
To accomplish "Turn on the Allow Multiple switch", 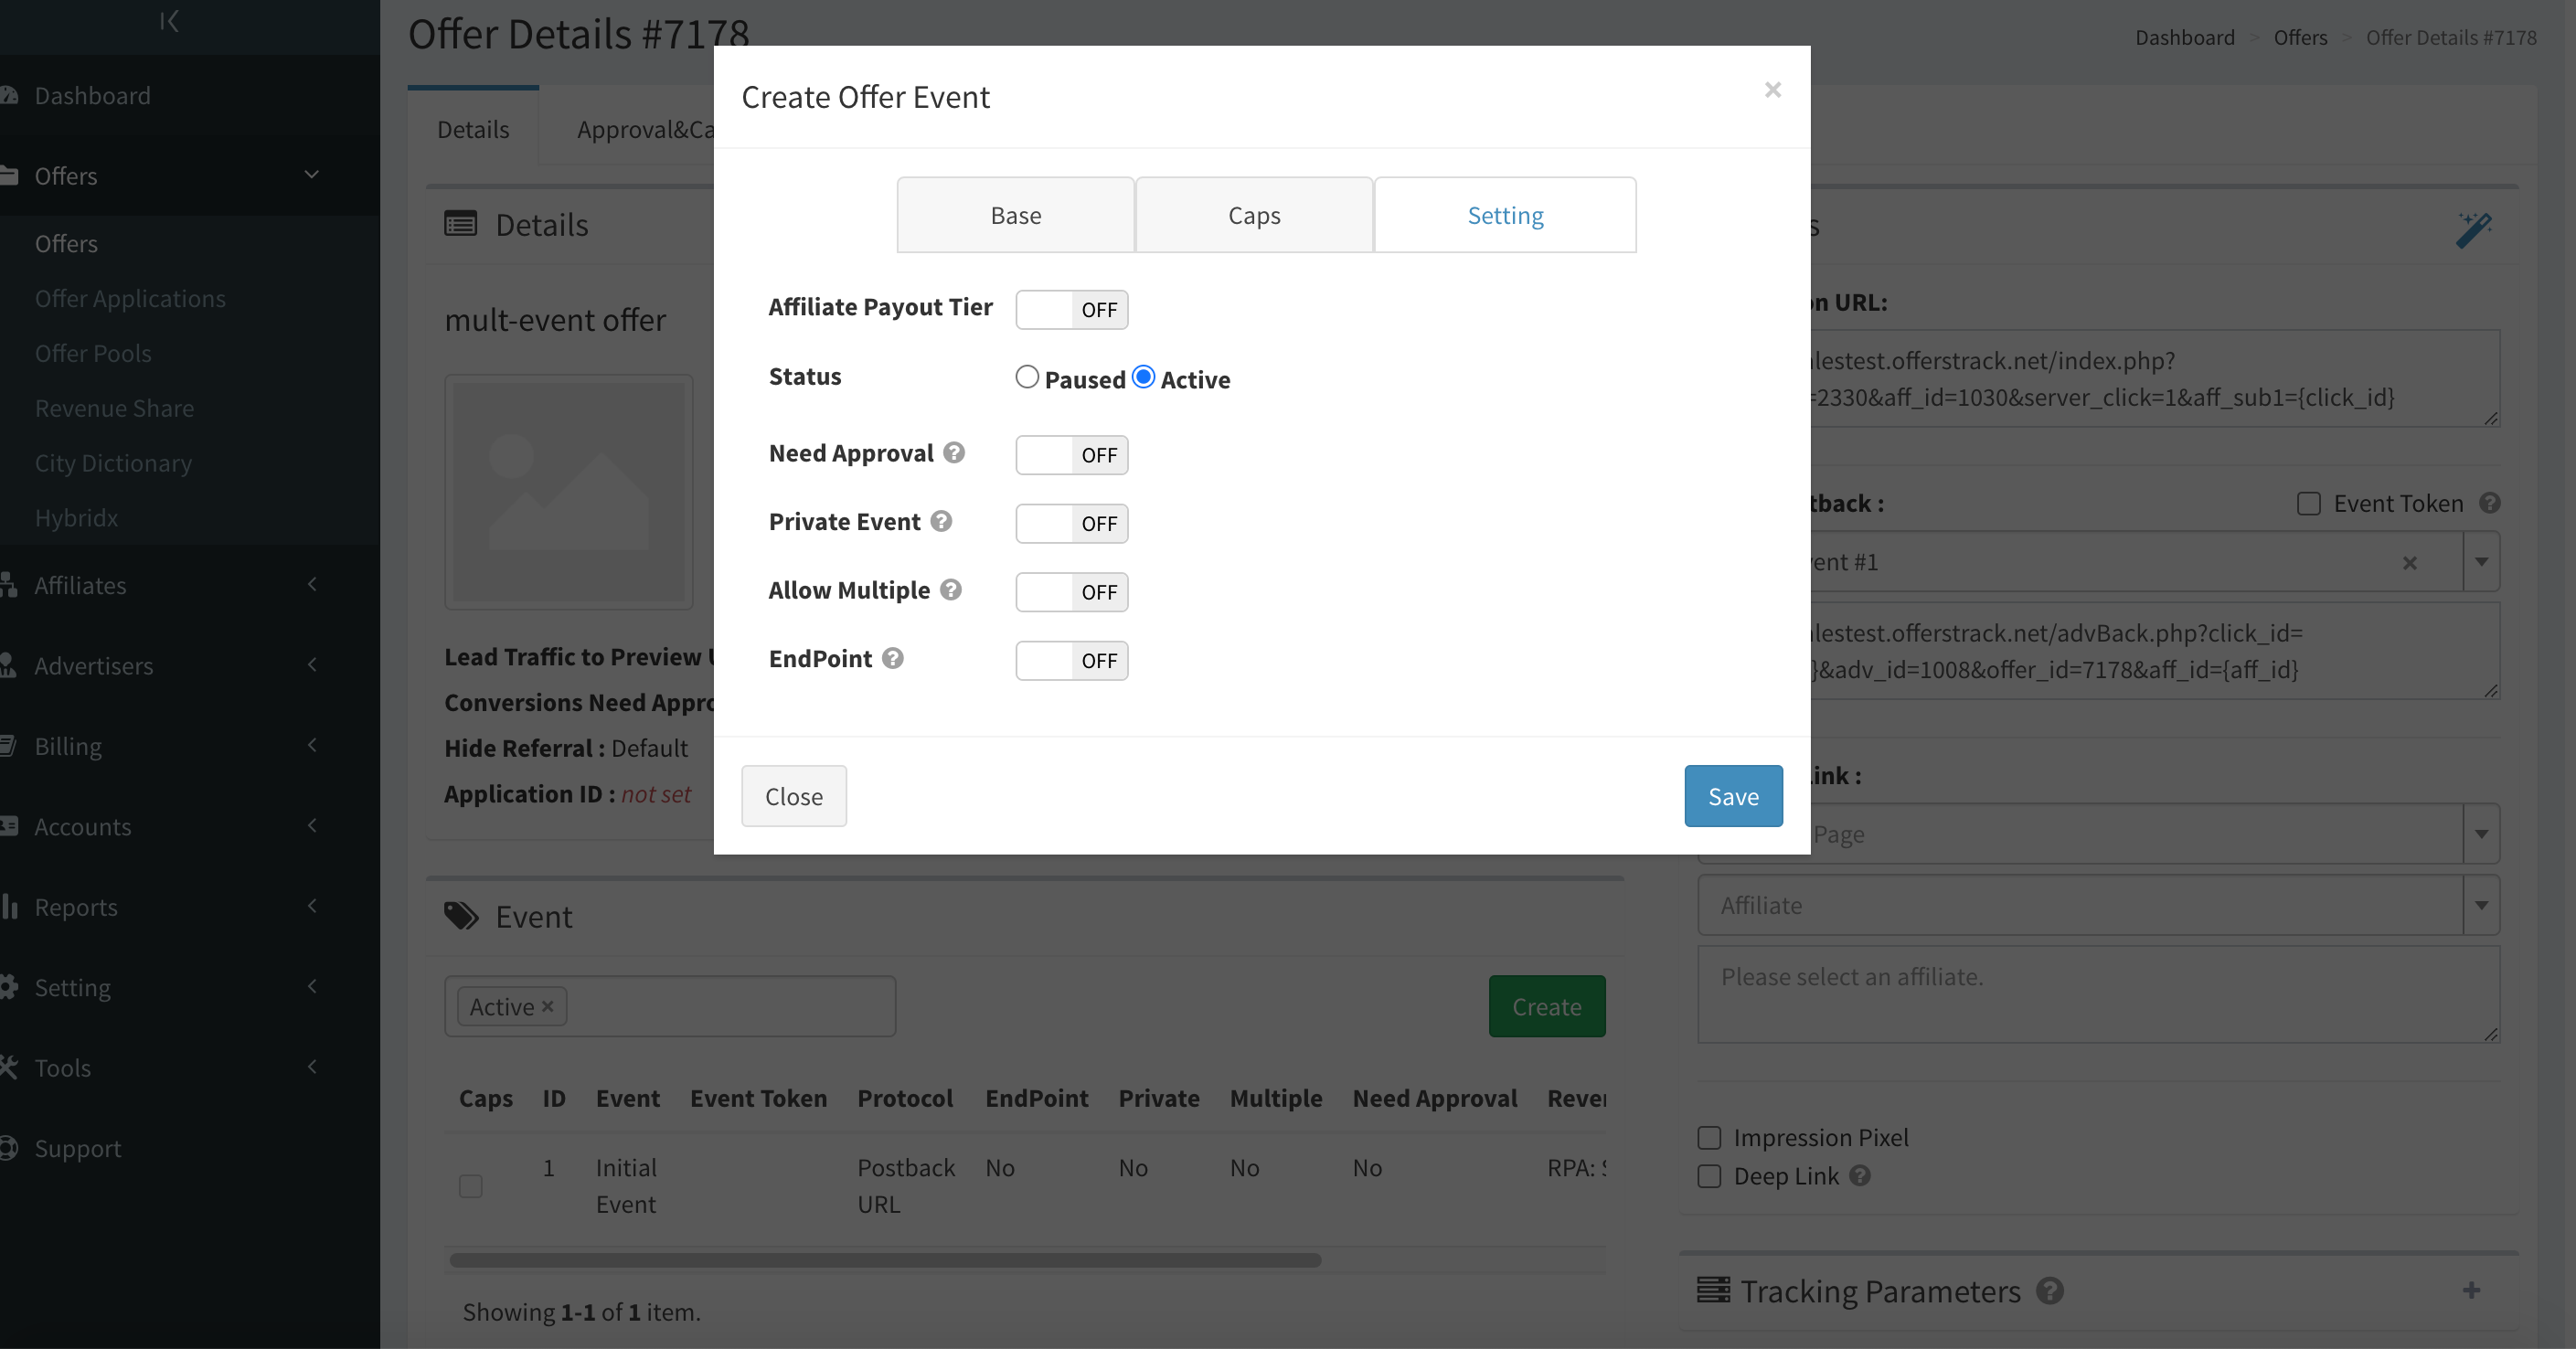I will pos(1071,592).
